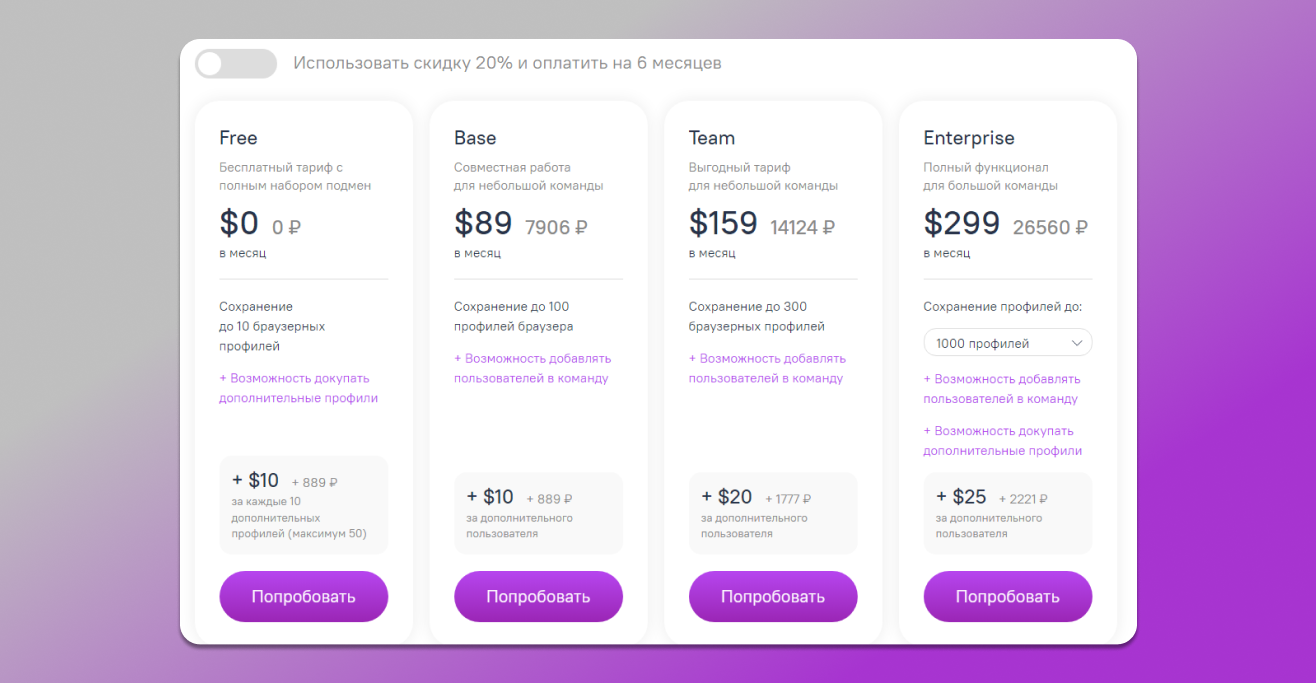Select the Free plan title
The image size is (1316, 683).
click(x=239, y=138)
